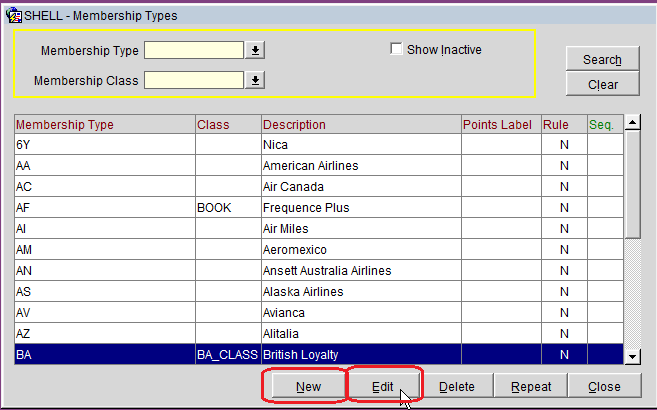Select the Frequence Plus row
This screenshot has width=657, height=410.
[306, 208]
